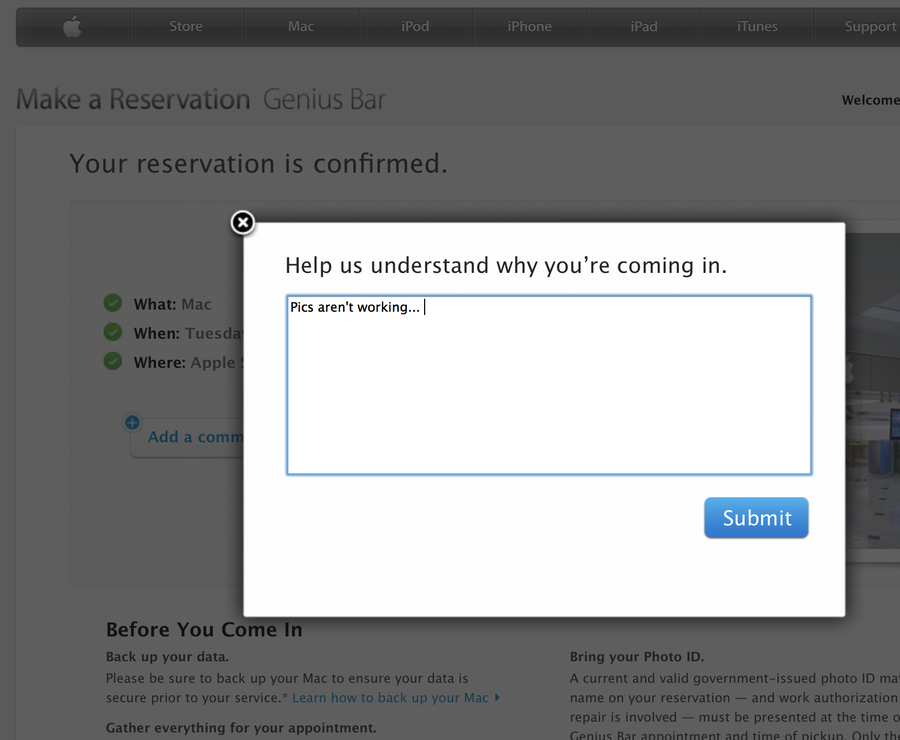Viewport: 900px width, 740px height.
Task: Open the Store tab in the navigation bar
Action: click(186, 26)
